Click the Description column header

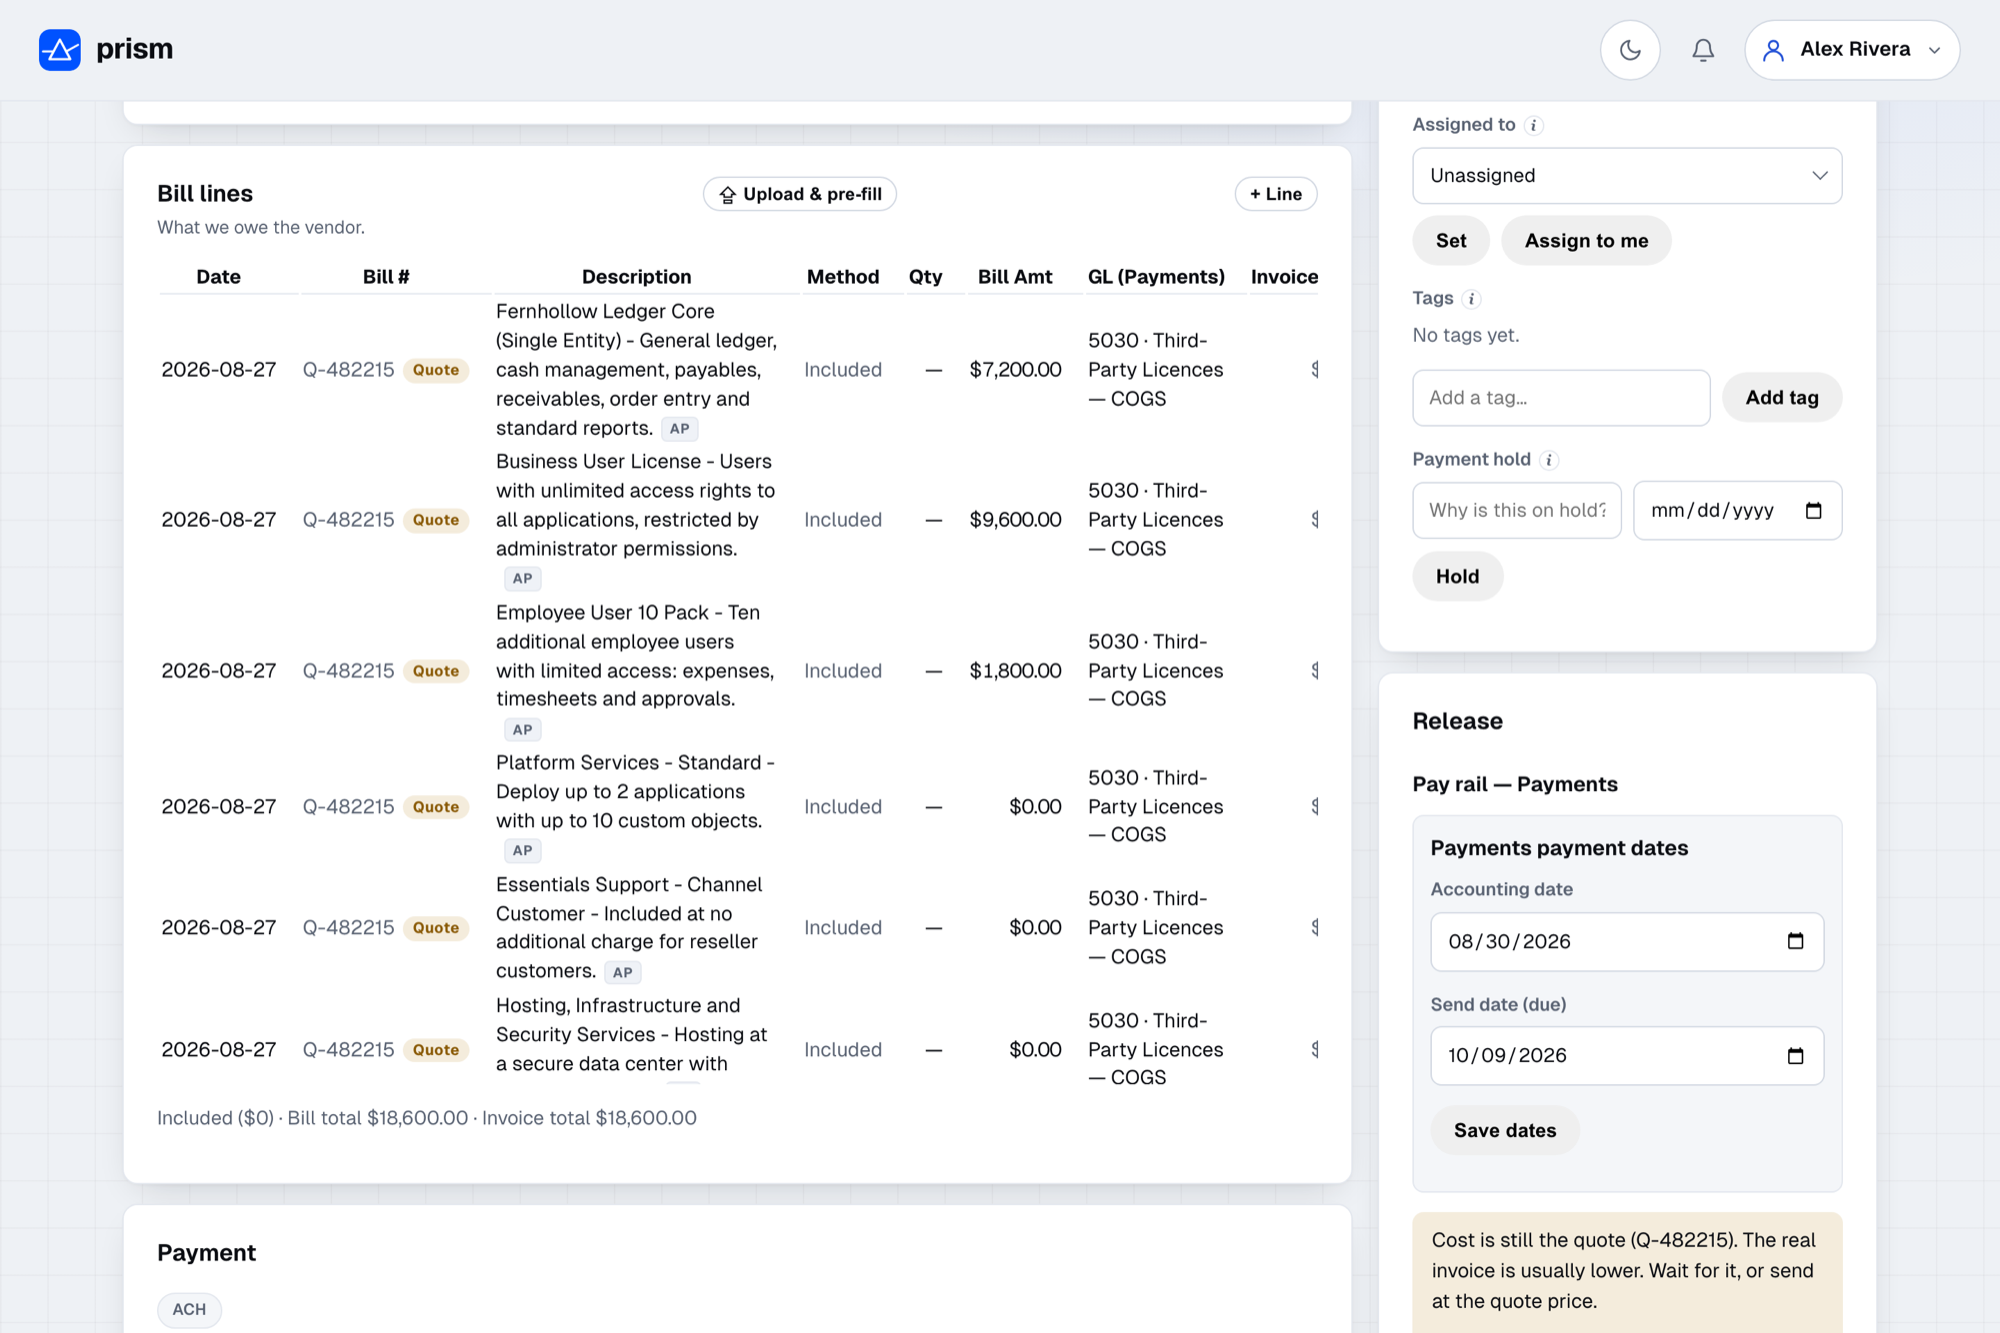[636, 277]
